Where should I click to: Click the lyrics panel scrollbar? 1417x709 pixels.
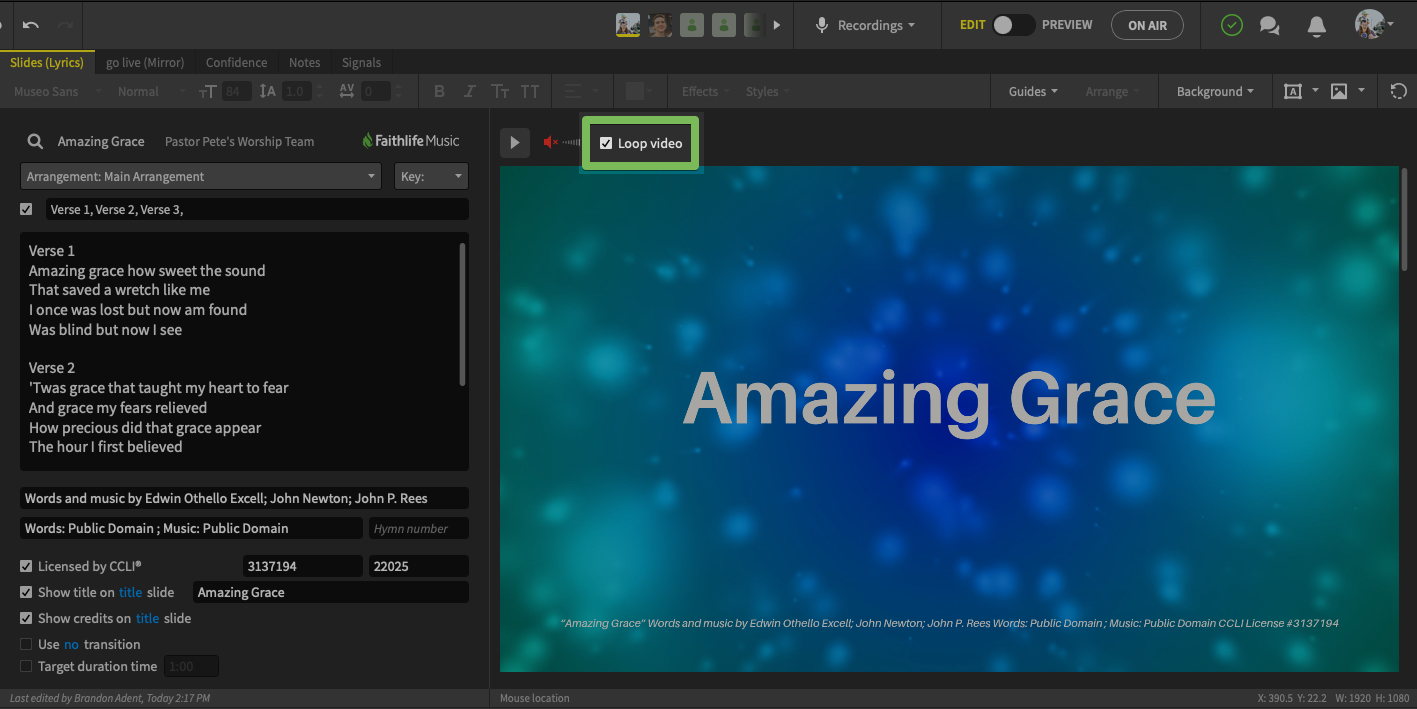click(462, 314)
